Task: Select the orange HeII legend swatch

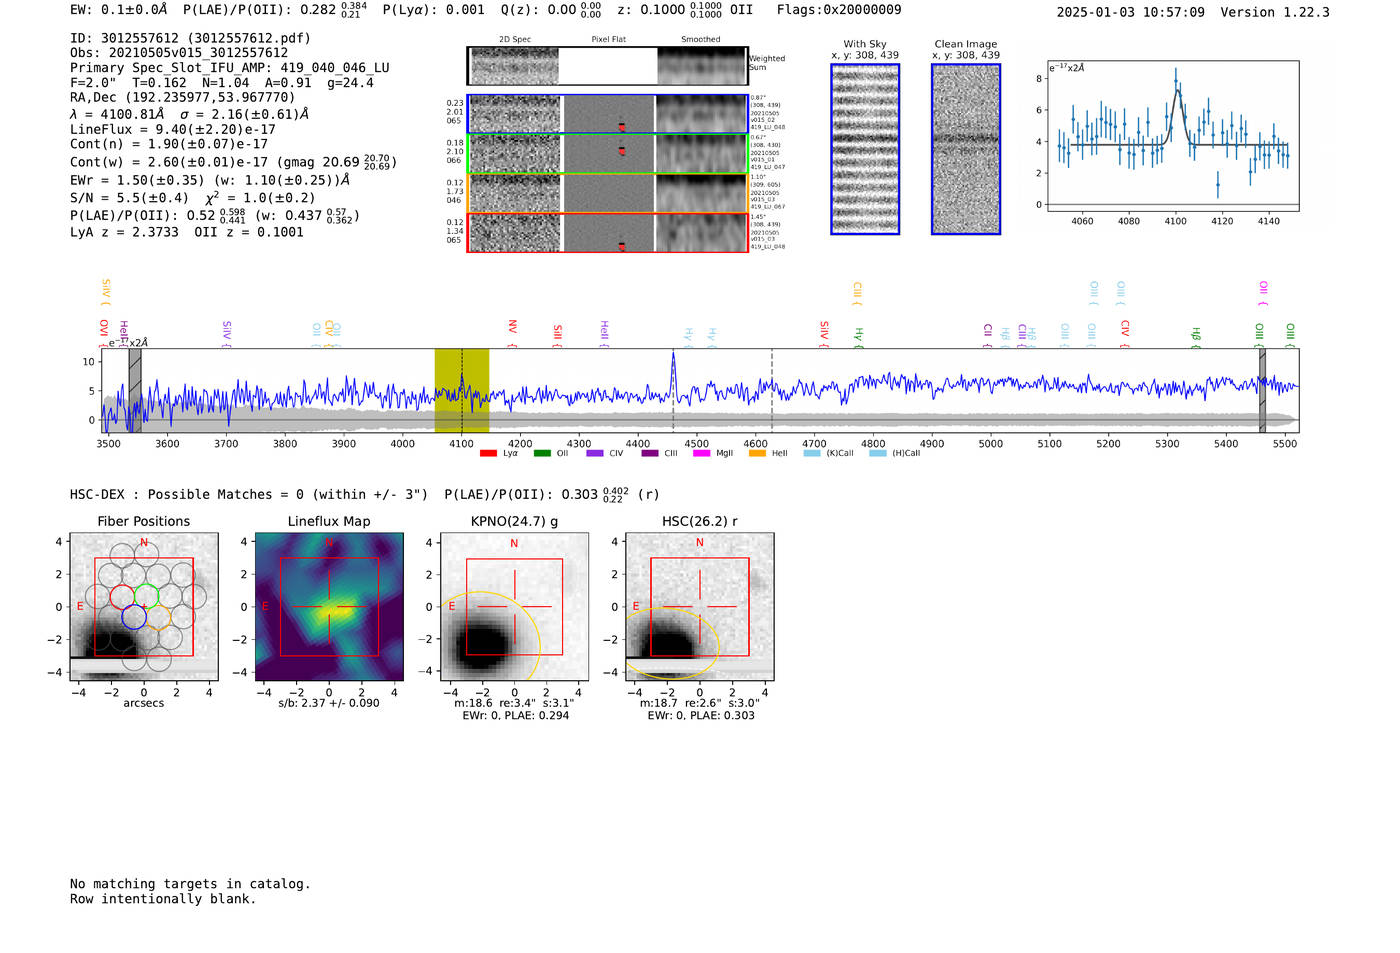Action: point(757,453)
